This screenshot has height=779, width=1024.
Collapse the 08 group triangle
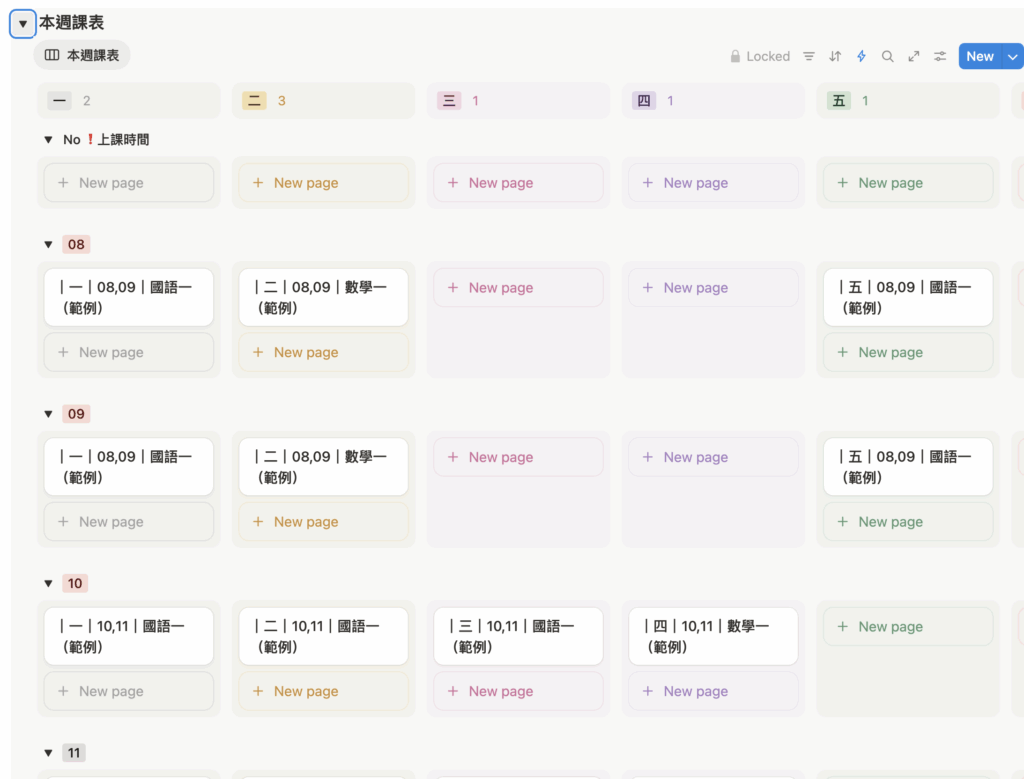pyautogui.click(x=48, y=244)
